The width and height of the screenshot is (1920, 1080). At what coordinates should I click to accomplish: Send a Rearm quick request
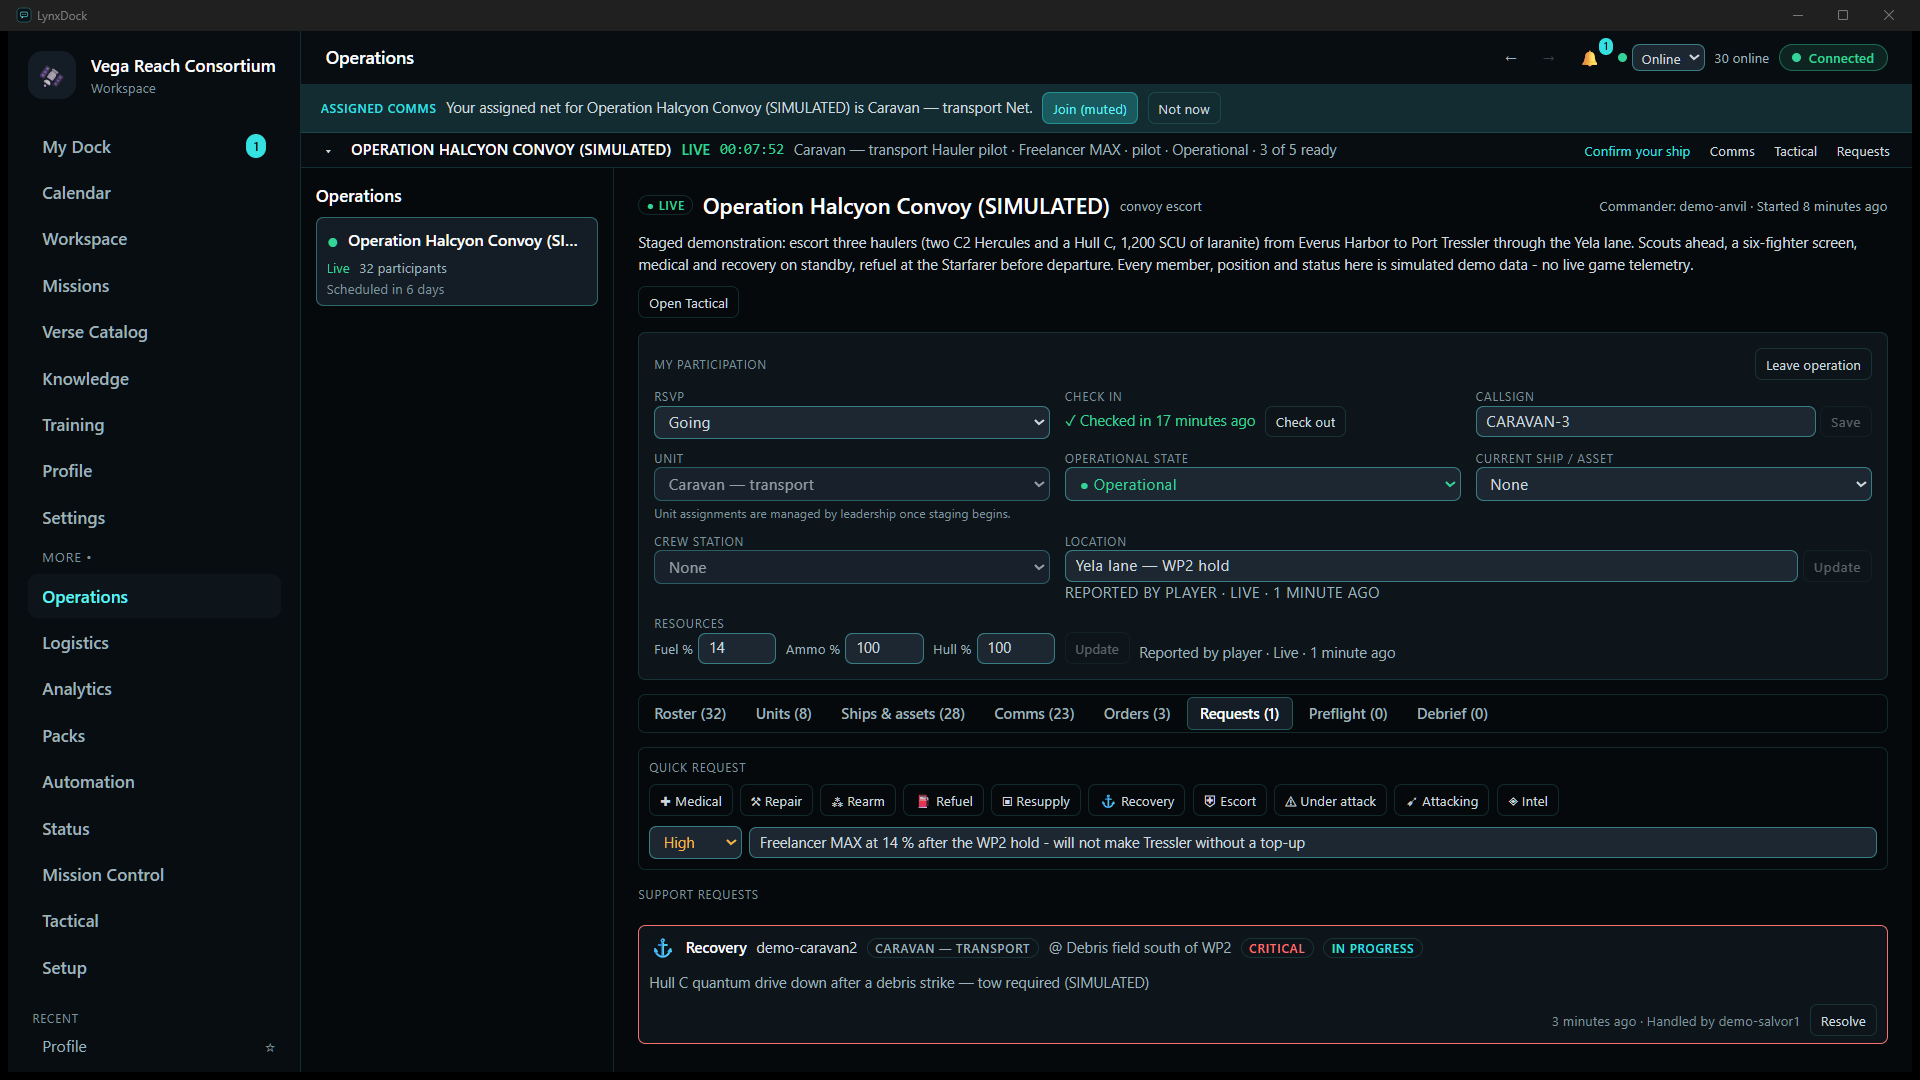pyautogui.click(x=858, y=801)
